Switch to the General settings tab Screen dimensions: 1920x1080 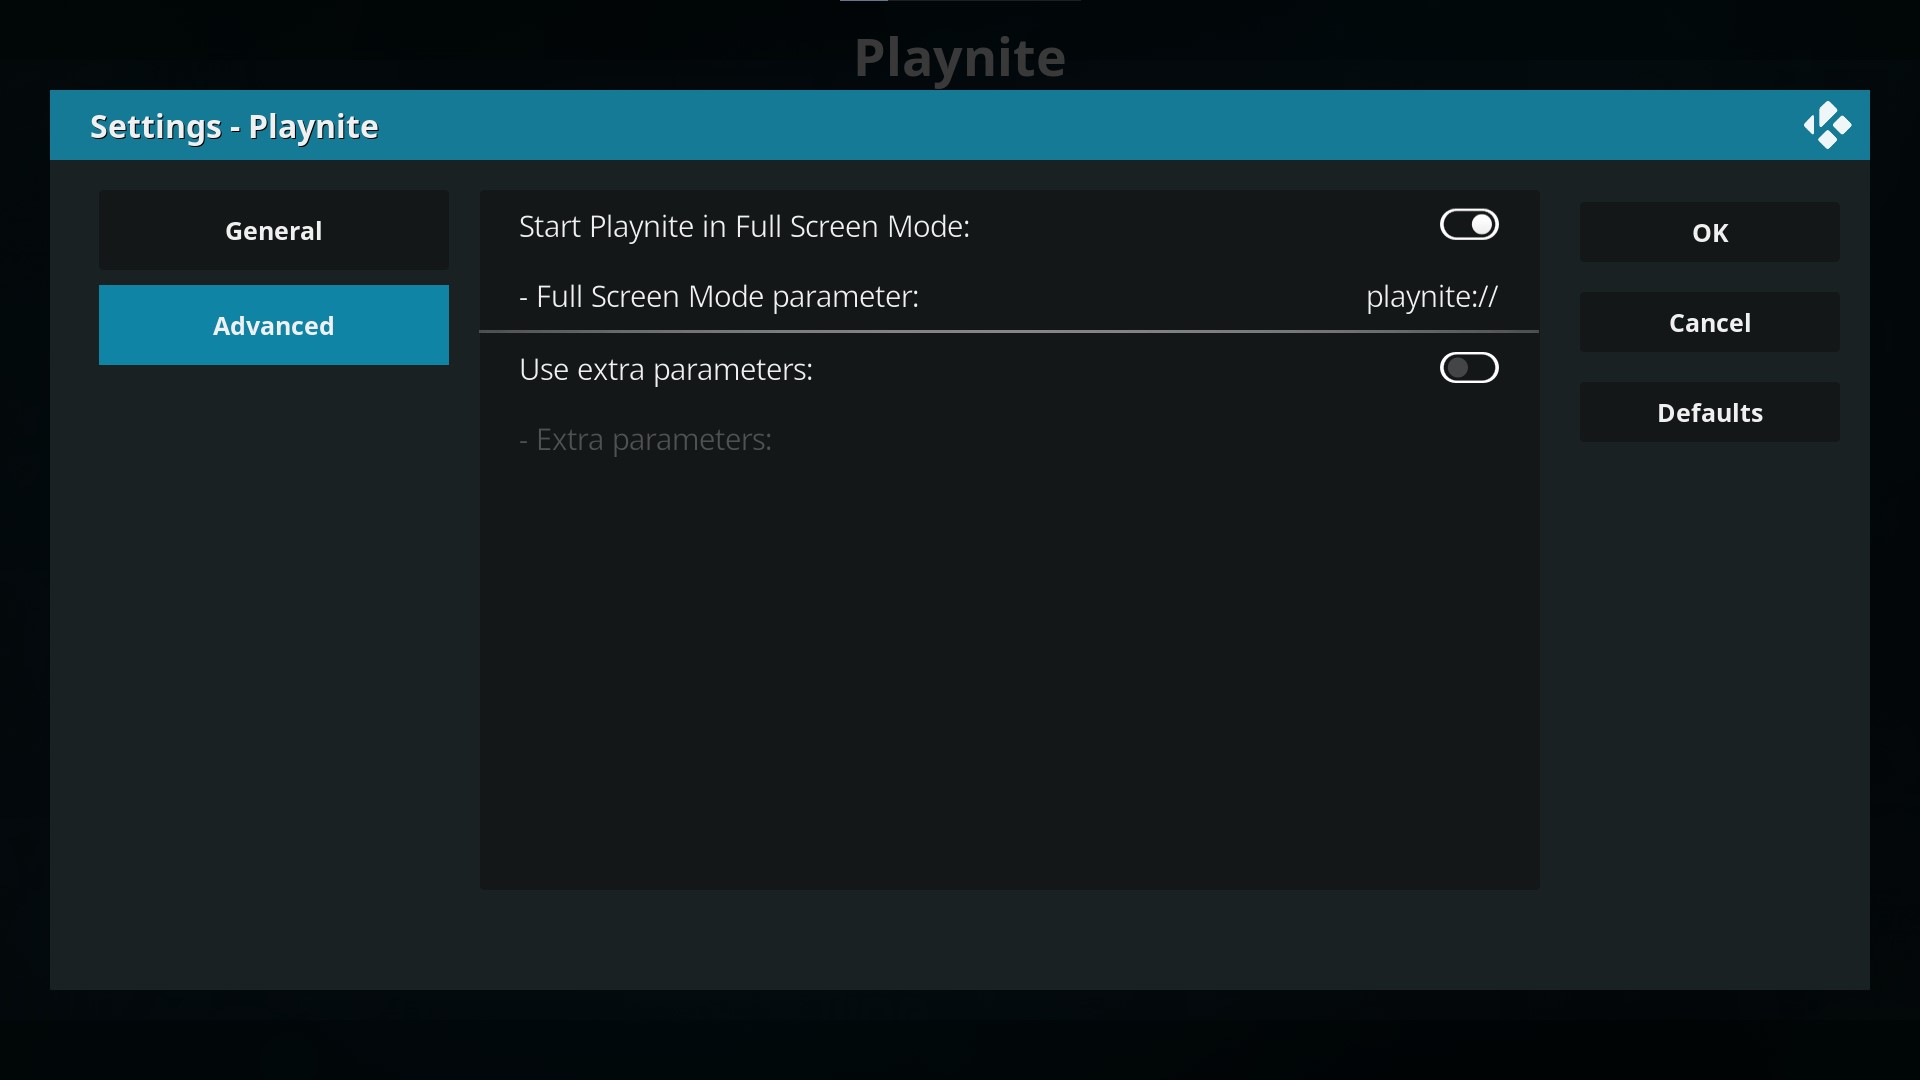(273, 231)
